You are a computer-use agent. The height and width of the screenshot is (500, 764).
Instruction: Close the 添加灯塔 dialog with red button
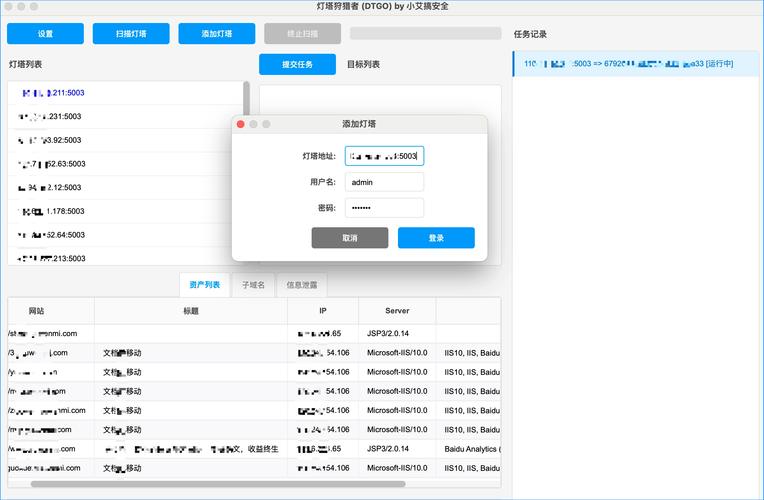240,124
